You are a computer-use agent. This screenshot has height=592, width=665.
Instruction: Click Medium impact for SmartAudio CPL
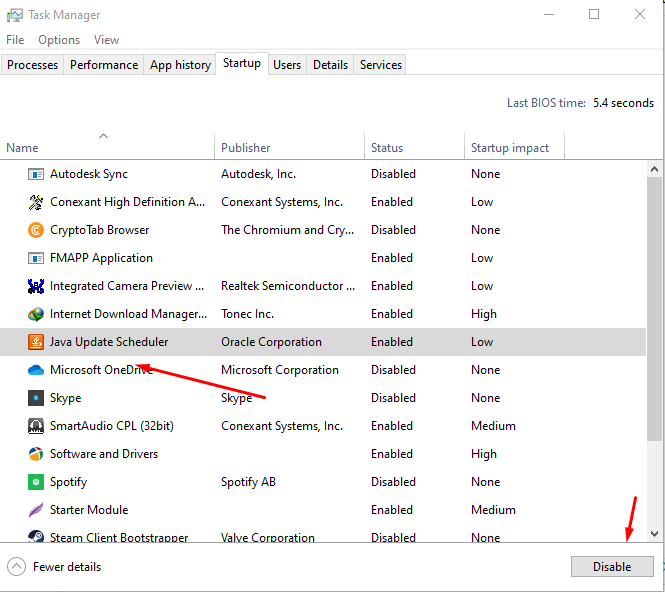click(493, 426)
